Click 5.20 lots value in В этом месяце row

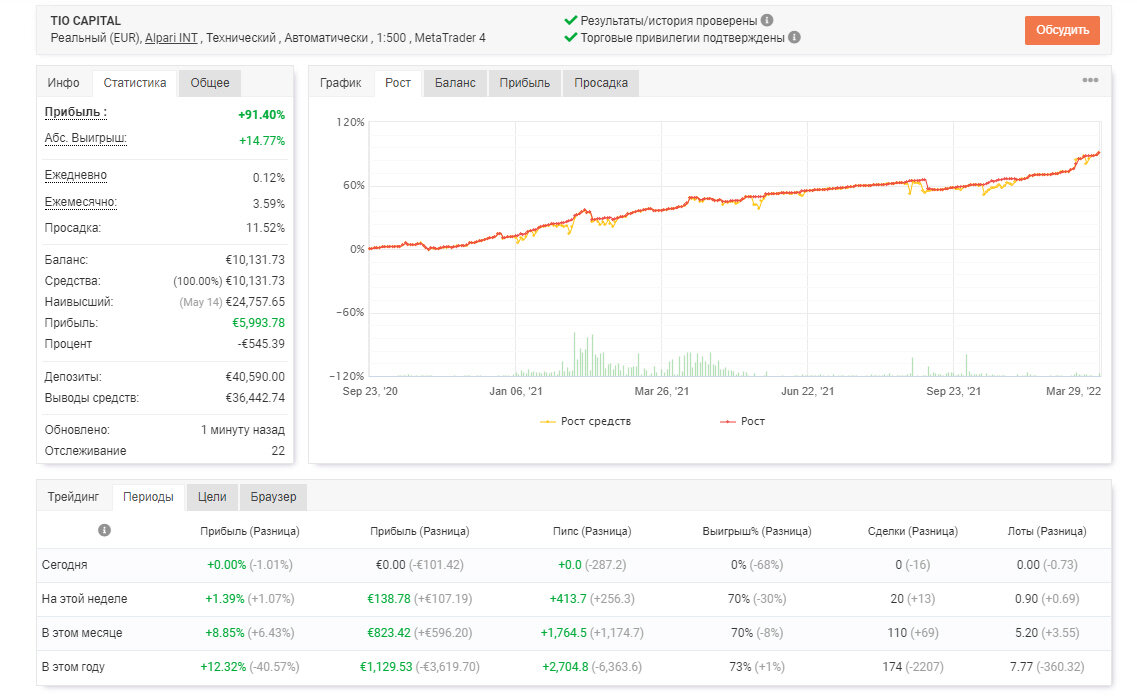[1026, 633]
